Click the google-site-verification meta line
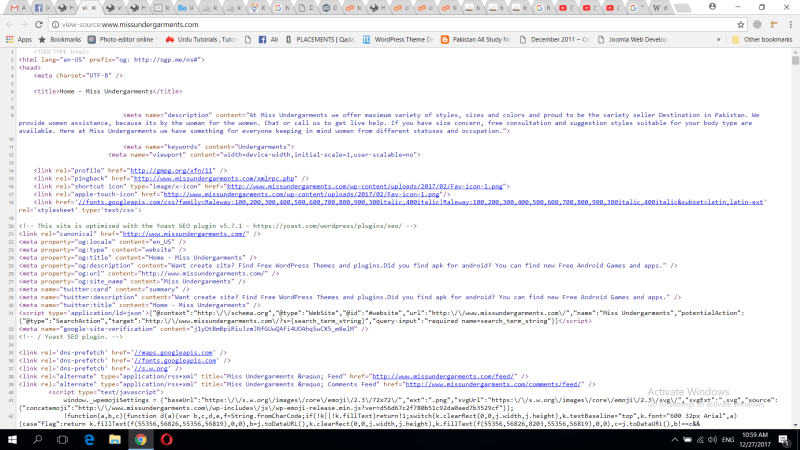The image size is (800, 450). [193, 329]
